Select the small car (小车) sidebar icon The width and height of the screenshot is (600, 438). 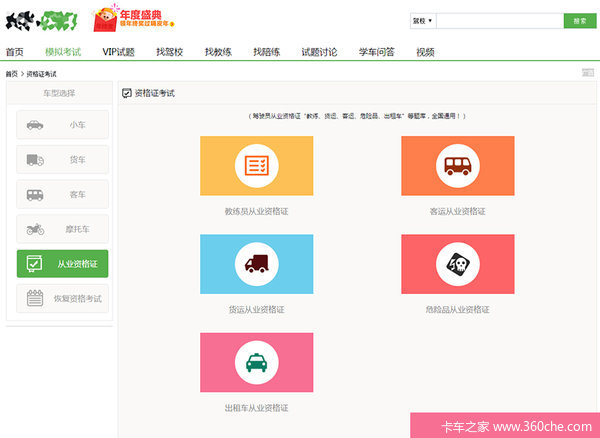[35, 125]
